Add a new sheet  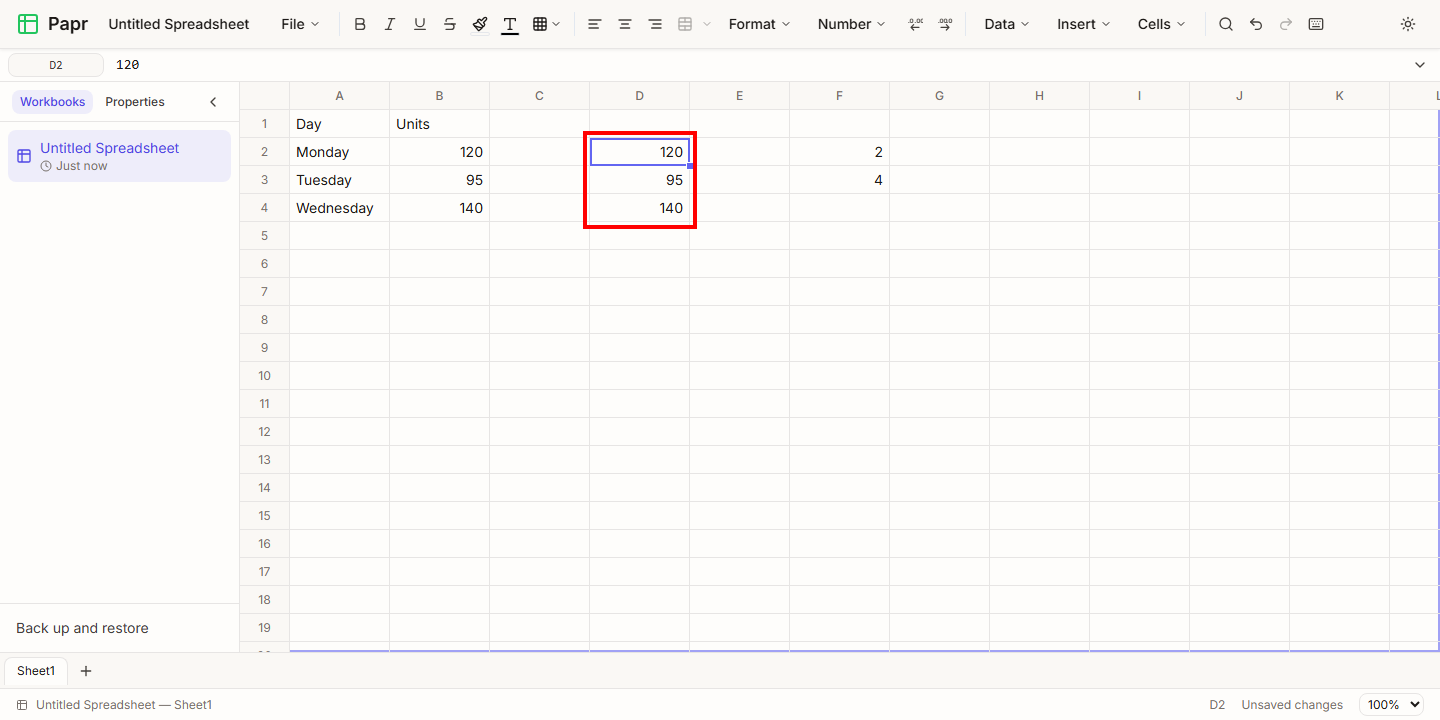pos(86,671)
